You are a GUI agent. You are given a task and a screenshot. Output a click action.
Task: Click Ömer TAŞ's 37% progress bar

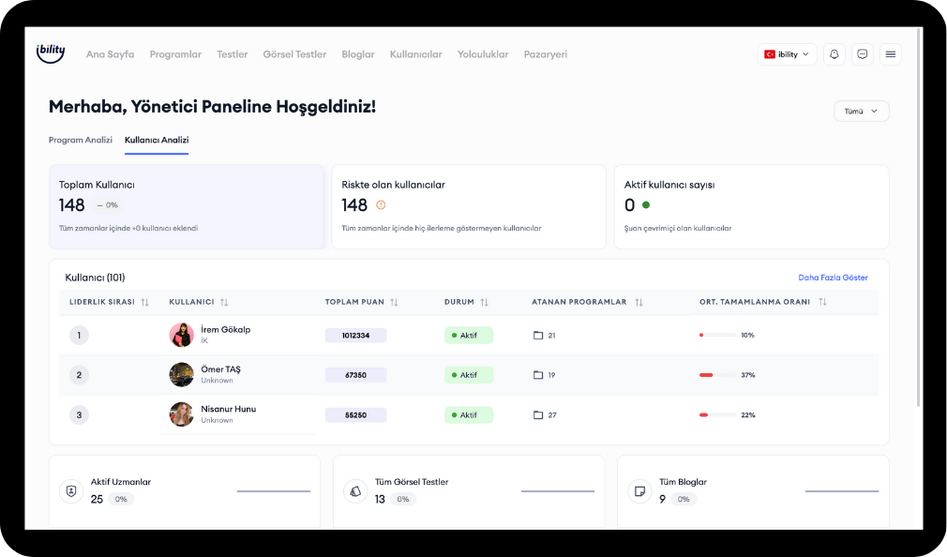717,375
